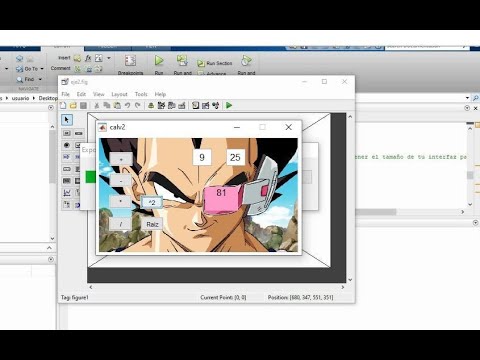Click GUIDE layout scroll-right arrow
480x360 pixels.
tap(343, 287)
